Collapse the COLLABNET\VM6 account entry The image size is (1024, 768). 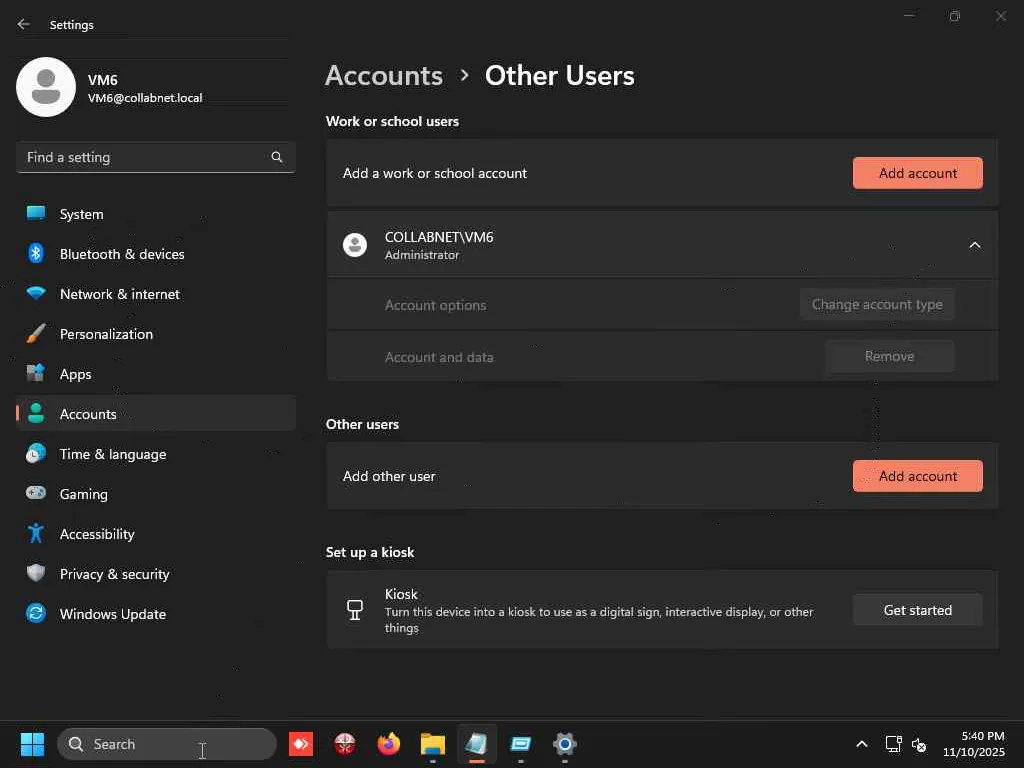pos(974,245)
